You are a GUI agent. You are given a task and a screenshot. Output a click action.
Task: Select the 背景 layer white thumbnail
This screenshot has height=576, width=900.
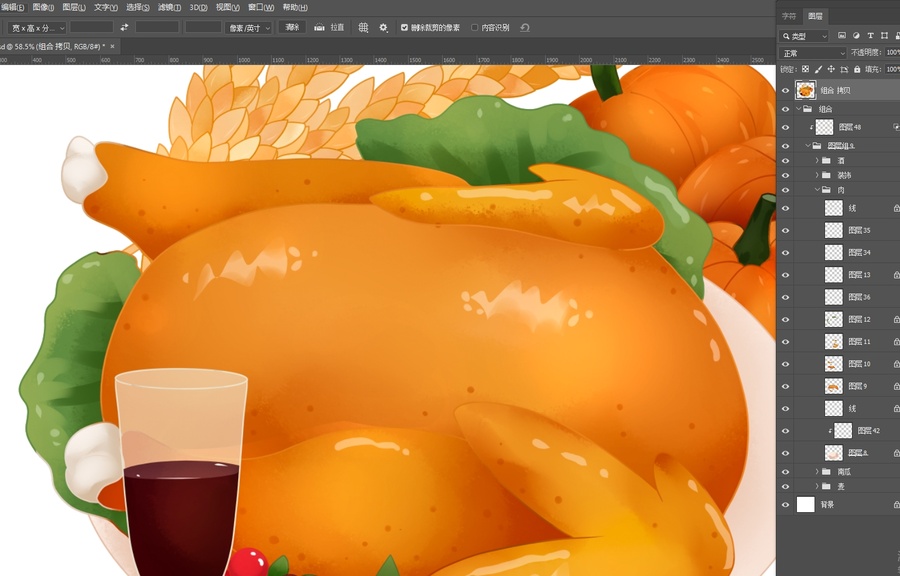tap(805, 505)
